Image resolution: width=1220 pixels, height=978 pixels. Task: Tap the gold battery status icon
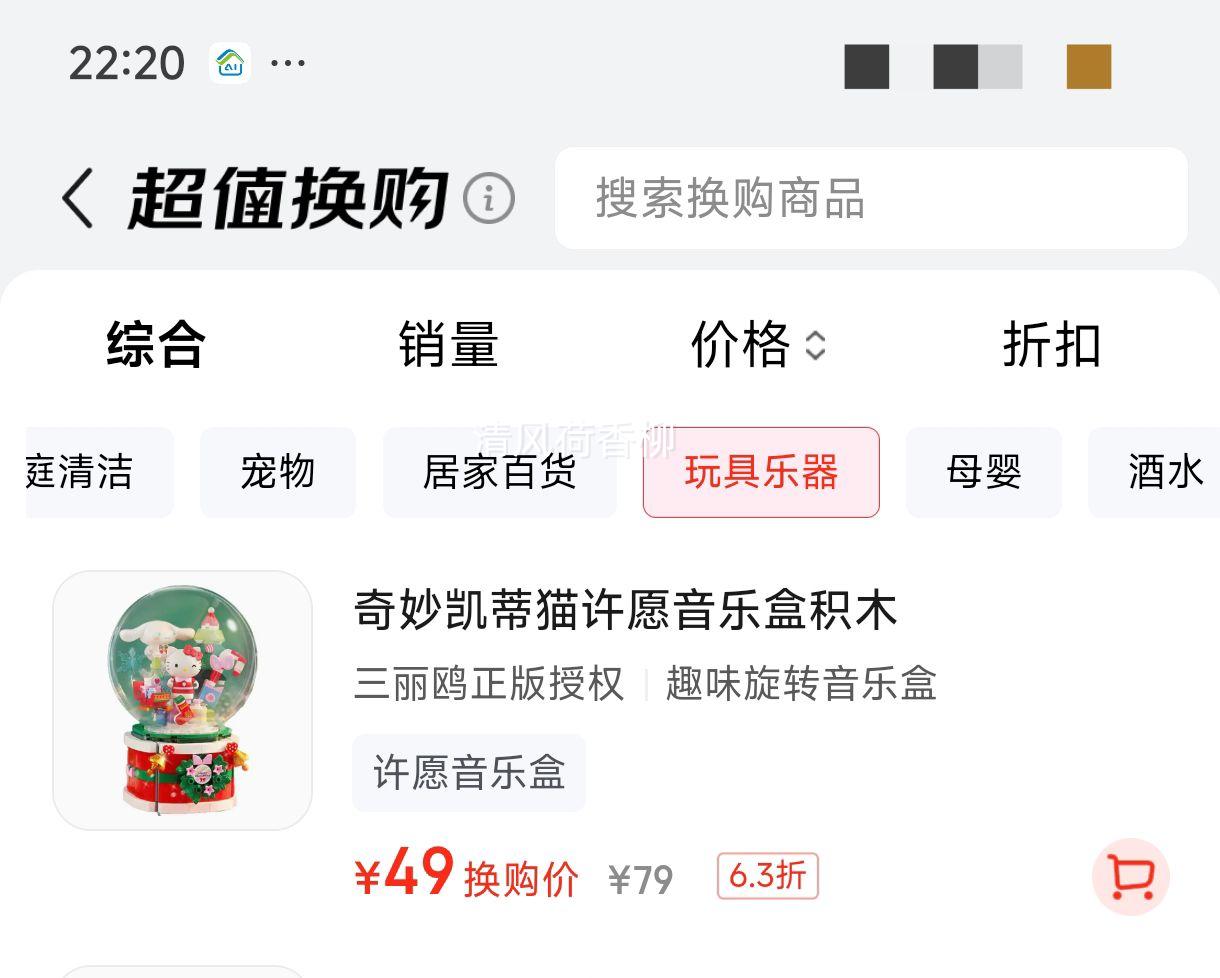click(1089, 67)
